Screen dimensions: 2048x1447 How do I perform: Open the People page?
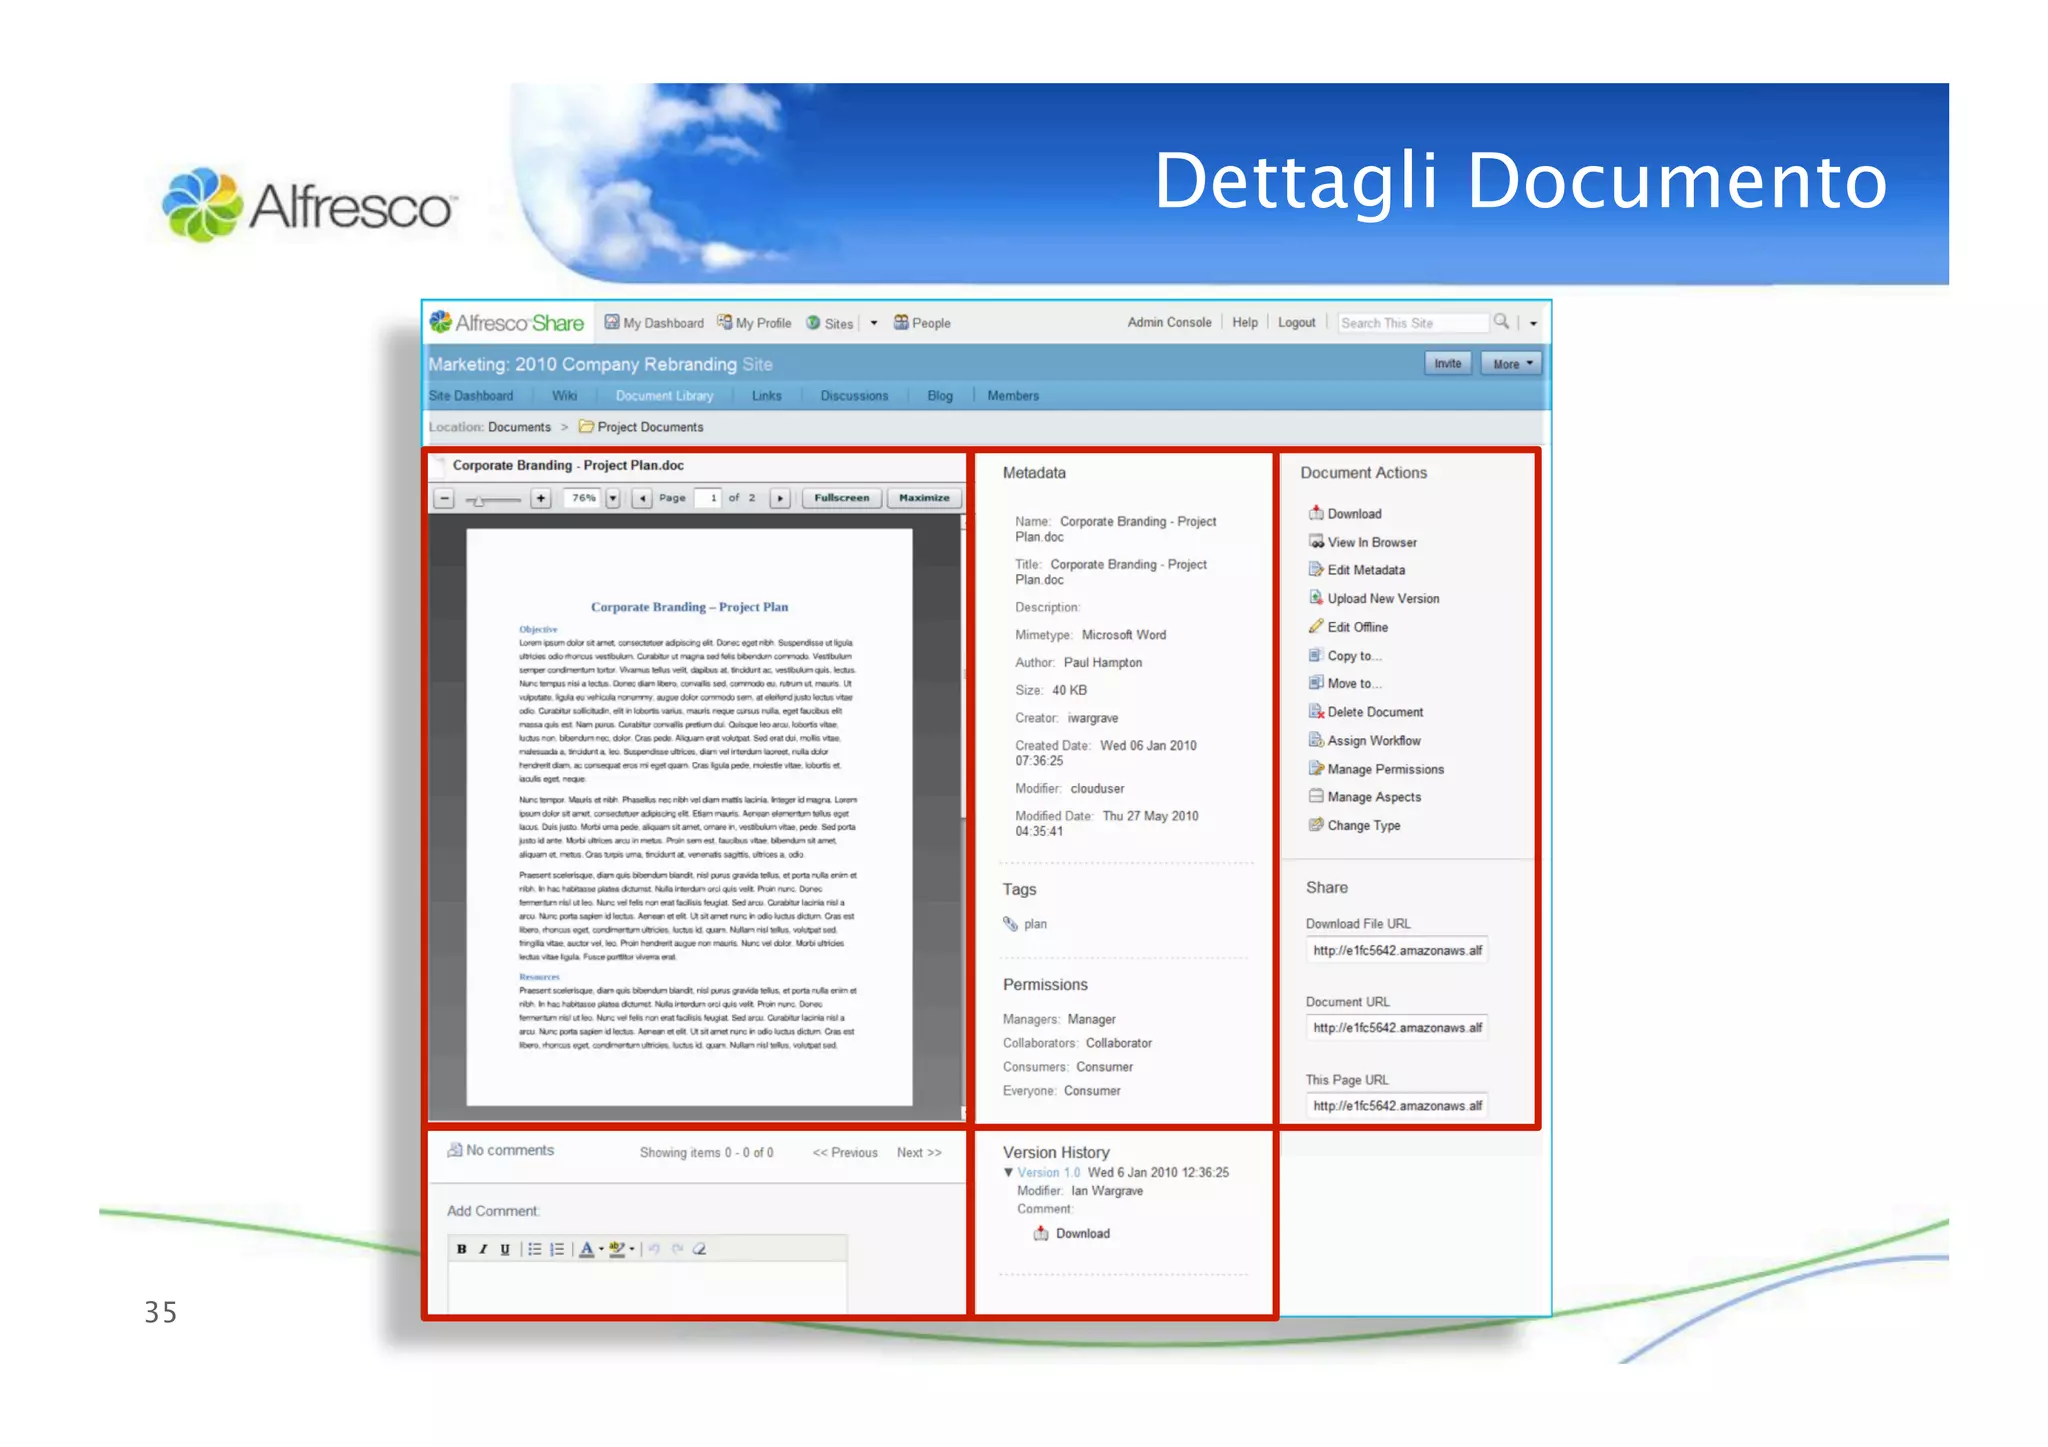(922, 323)
